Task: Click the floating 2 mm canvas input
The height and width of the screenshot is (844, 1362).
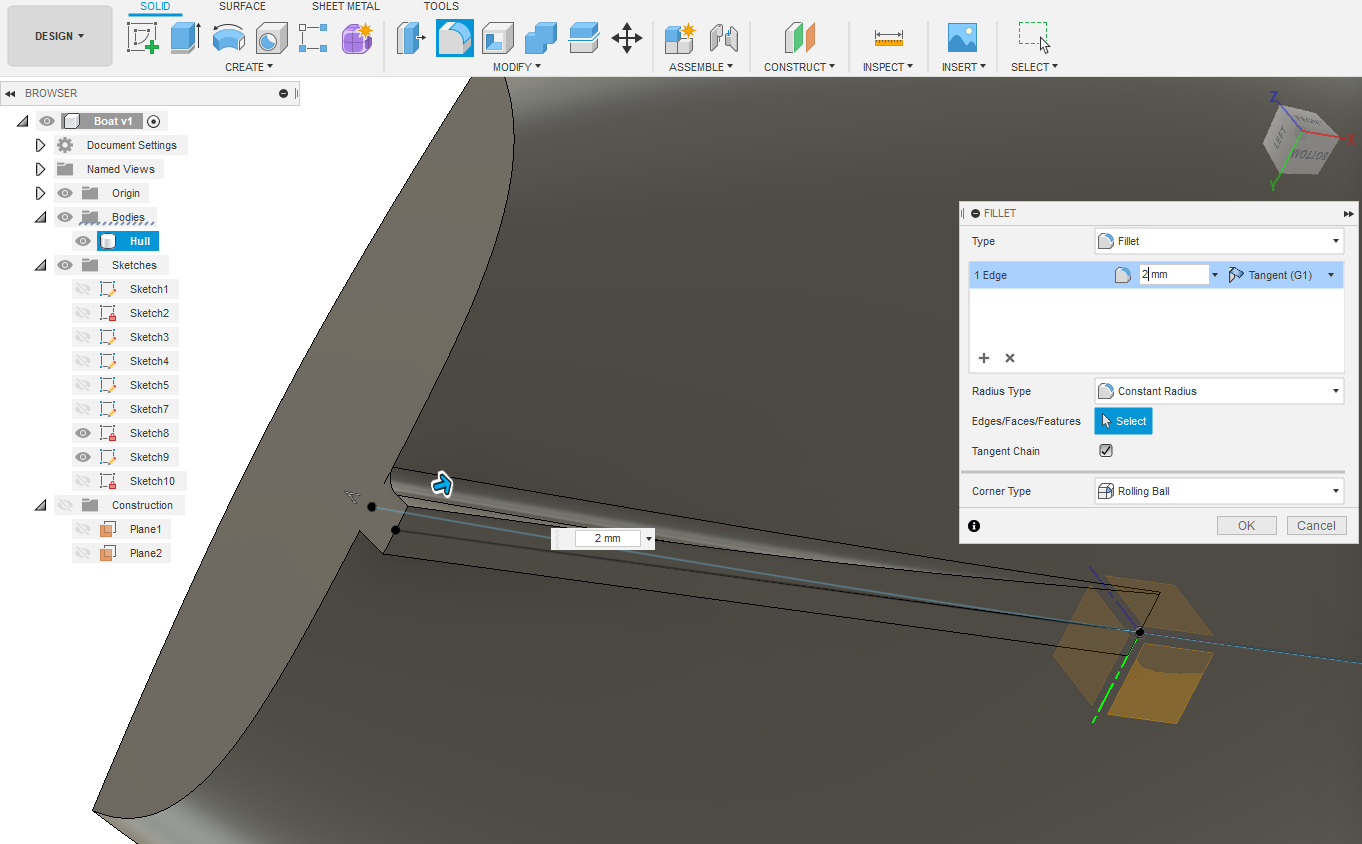Action: point(607,539)
